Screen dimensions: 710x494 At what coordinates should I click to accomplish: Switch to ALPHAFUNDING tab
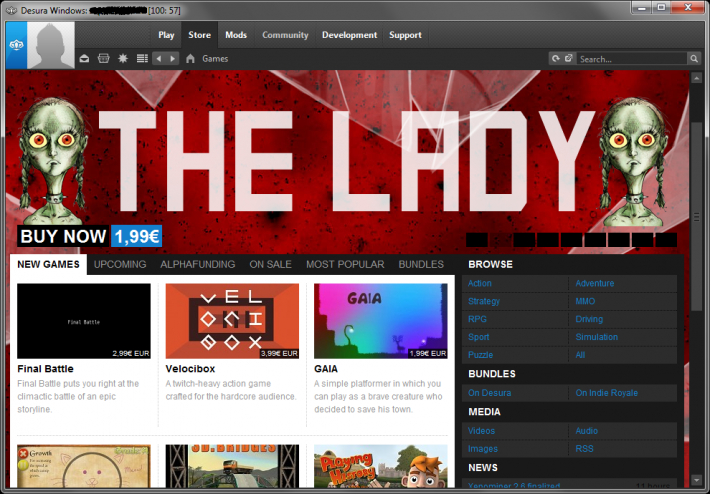tap(198, 264)
